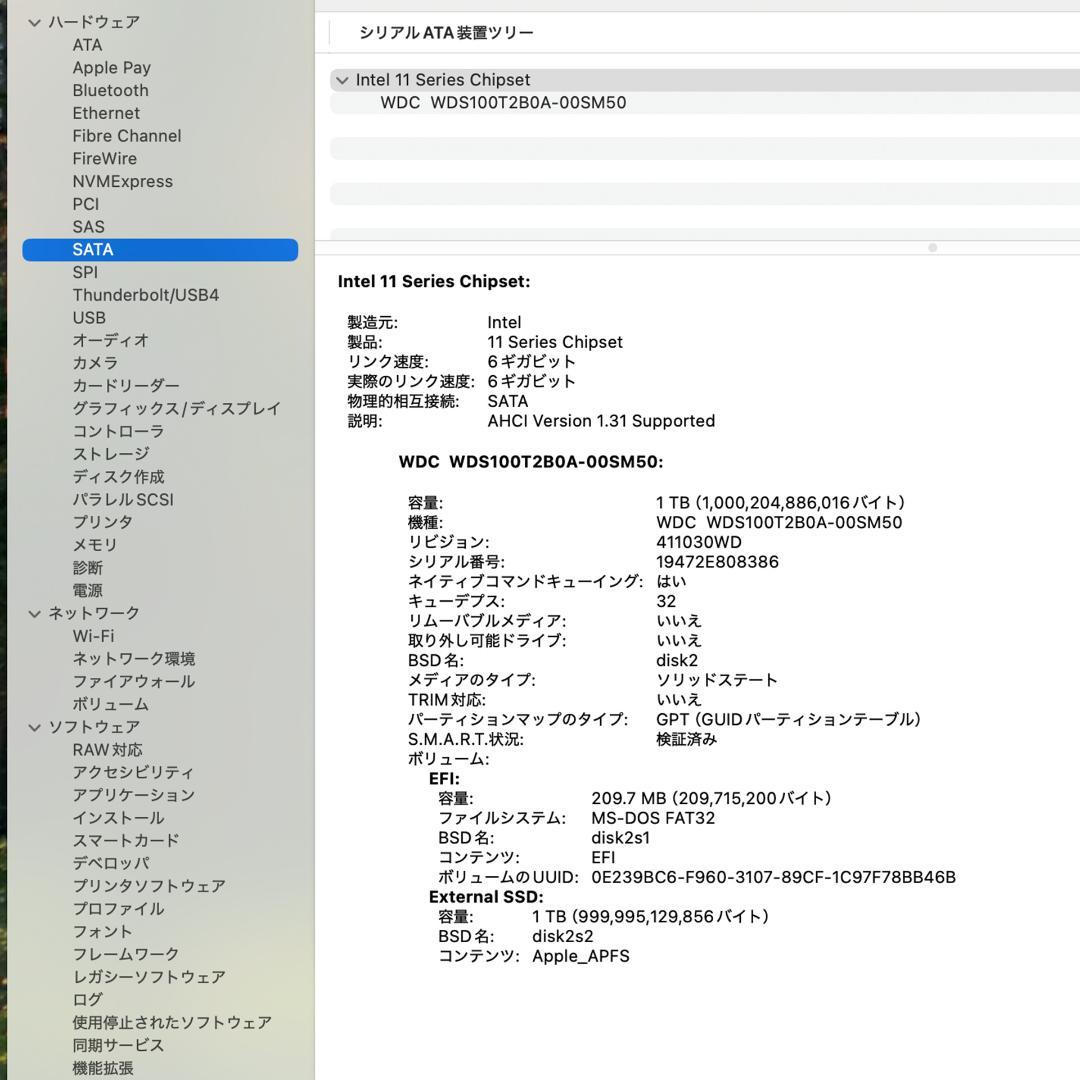This screenshot has height=1080, width=1080.
Task: Select Fibre Channel in the sidebar
Action: 127,135
